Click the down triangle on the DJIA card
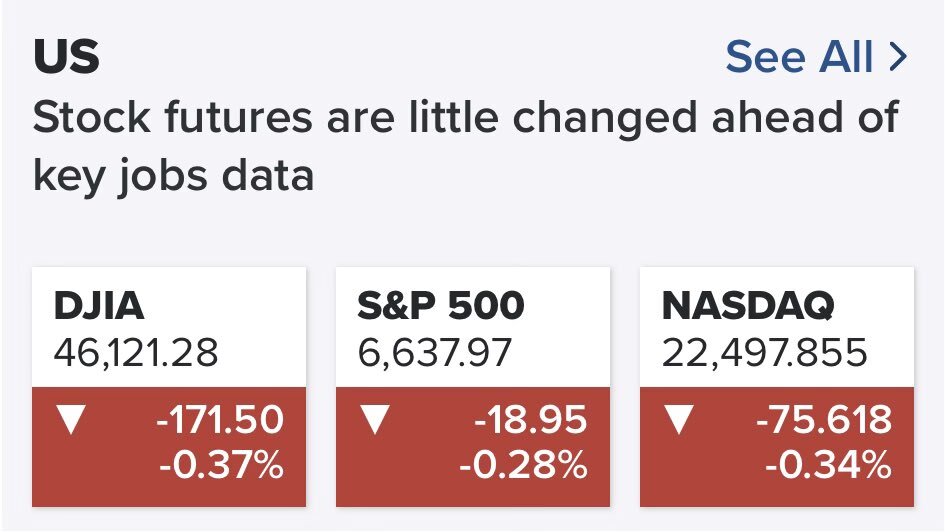This screenshot has width=945, height=532. coord(68,420)
